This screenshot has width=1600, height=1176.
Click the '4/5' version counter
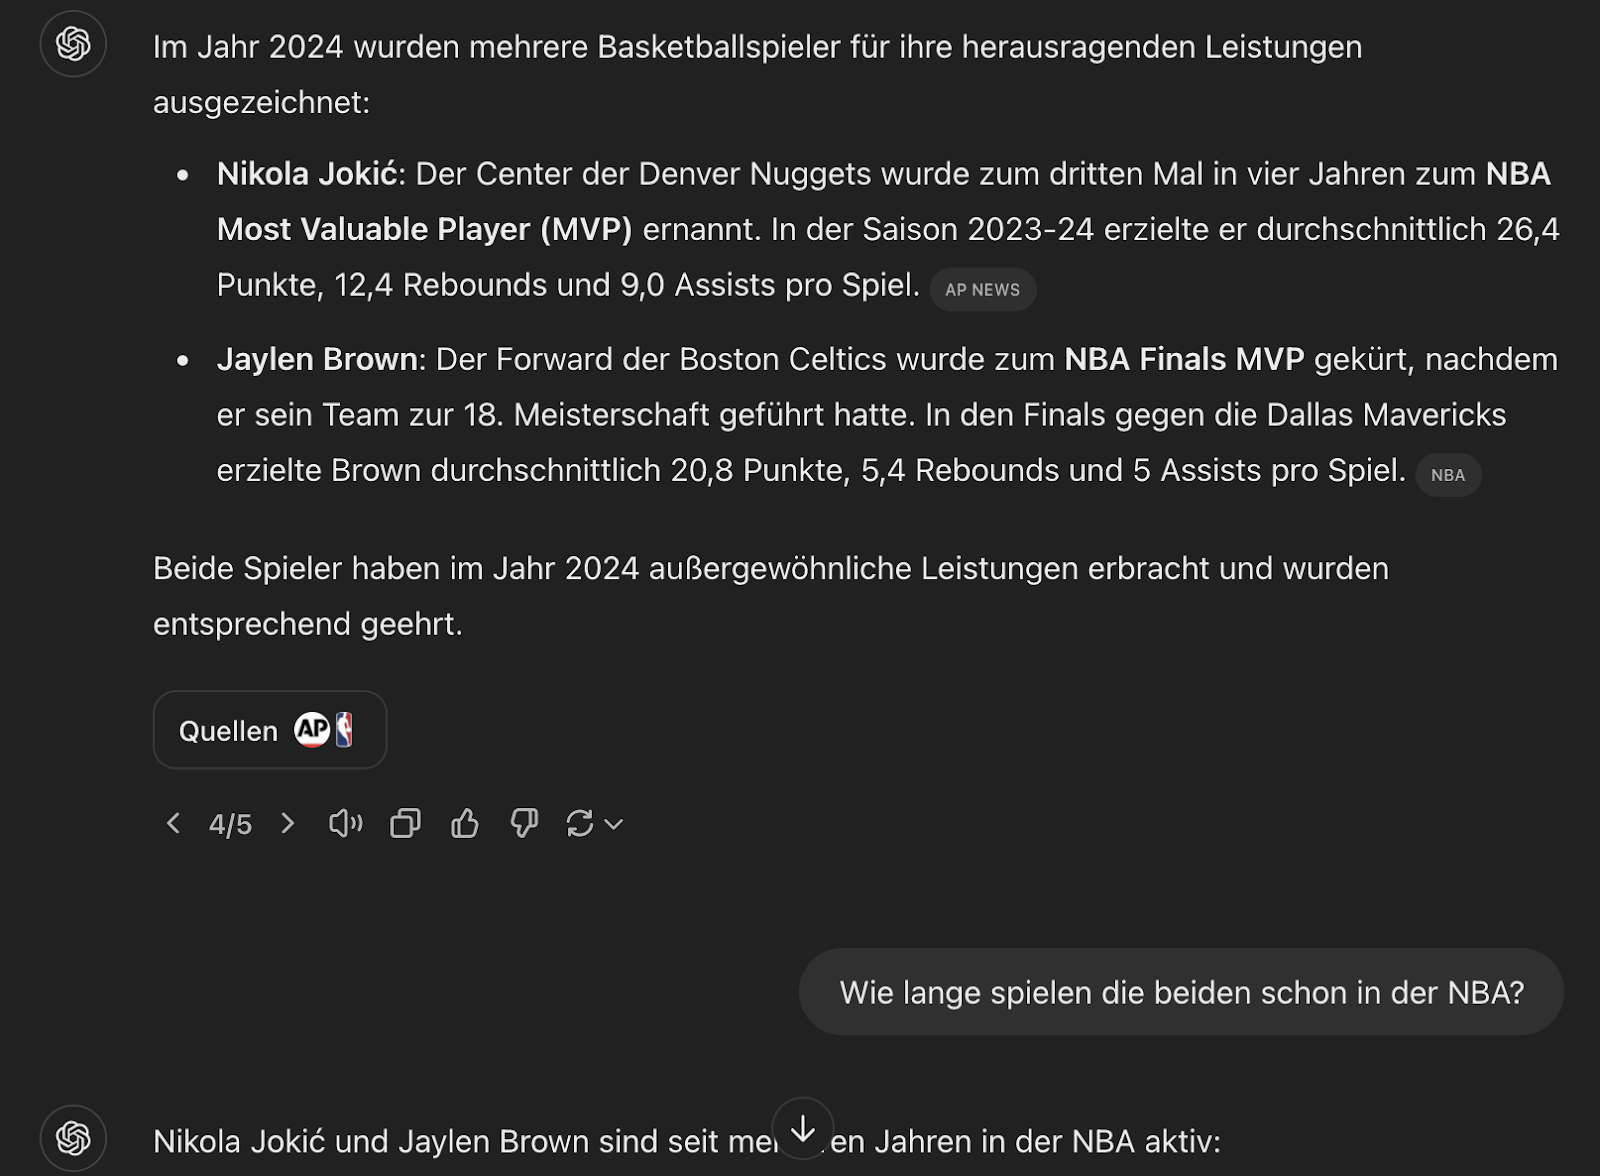230,824
